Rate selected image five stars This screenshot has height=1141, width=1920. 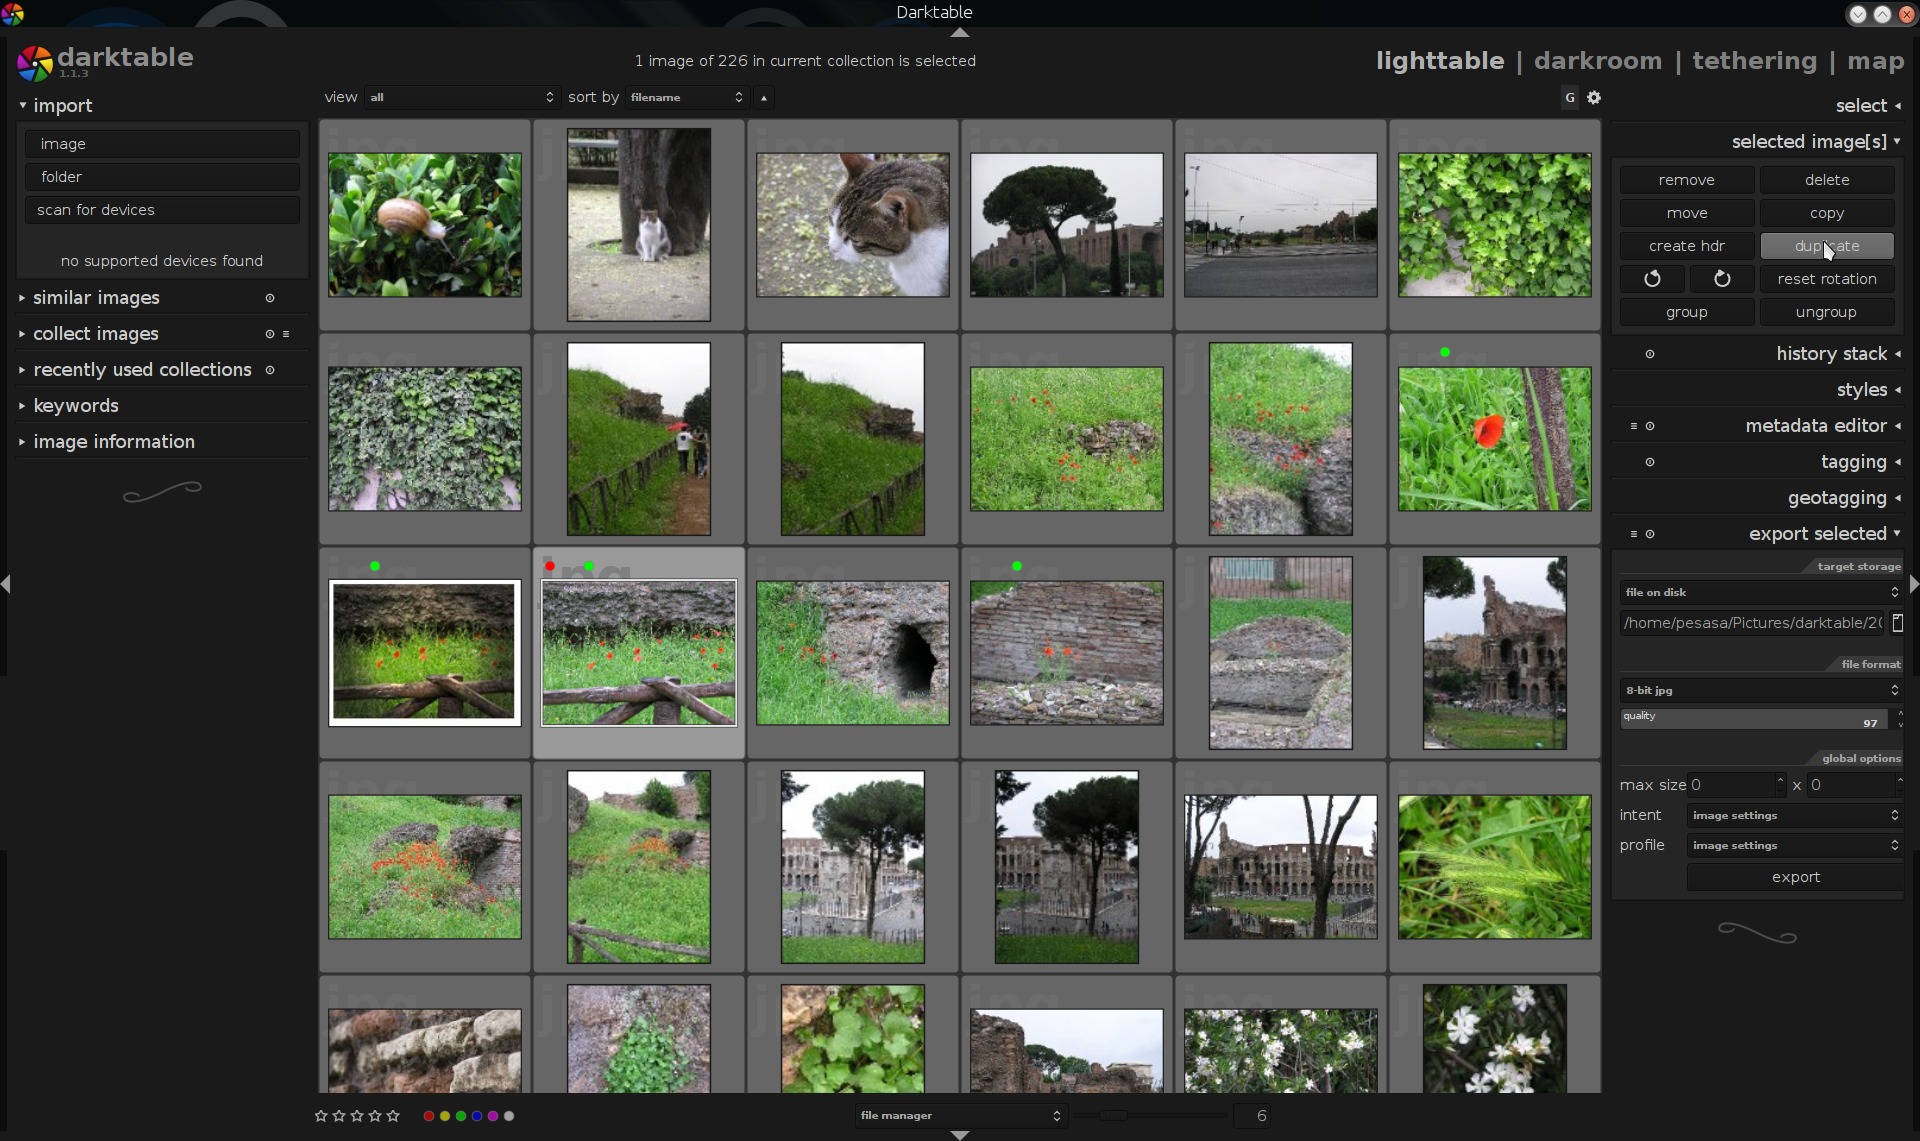(x=393, y=1116)
